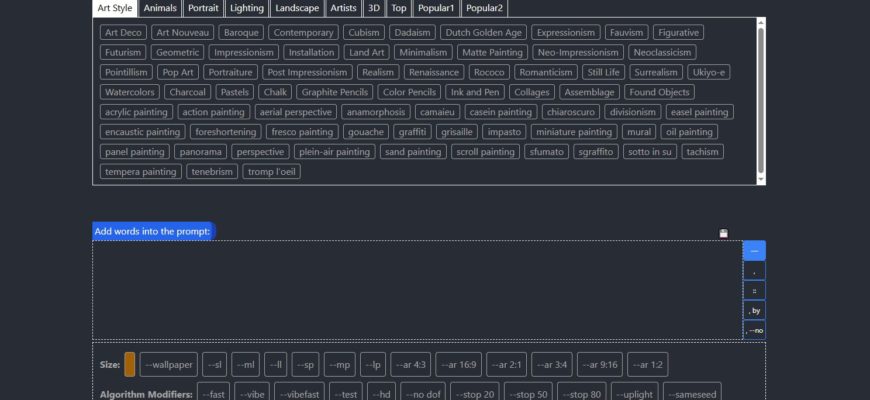Select the double colon separator button

(x=754, y=291)
